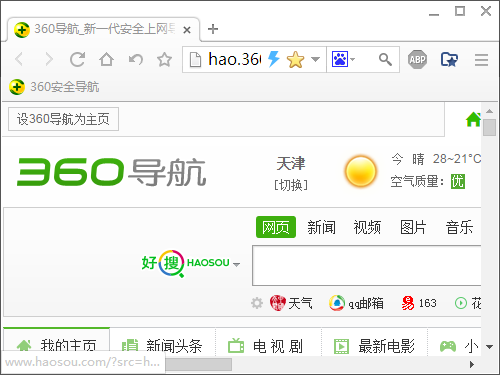The height and width of the screenshot is (375, 500).
Task: Click the blue lightning speed mode icon
Action: (274, 59)
